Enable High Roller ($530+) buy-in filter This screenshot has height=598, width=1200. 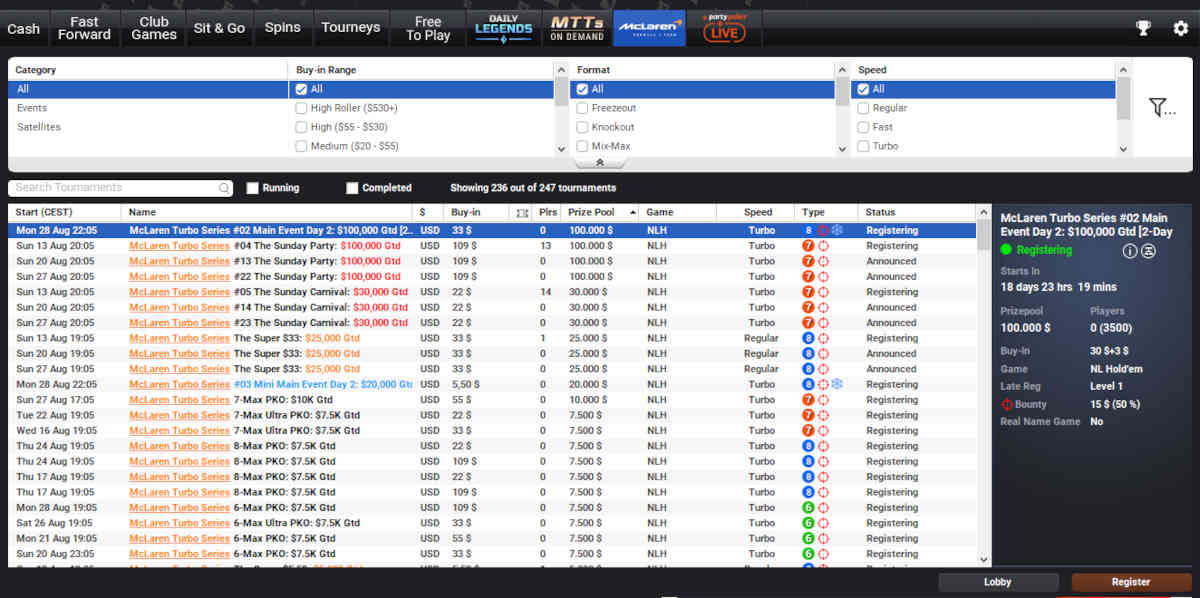301,108
